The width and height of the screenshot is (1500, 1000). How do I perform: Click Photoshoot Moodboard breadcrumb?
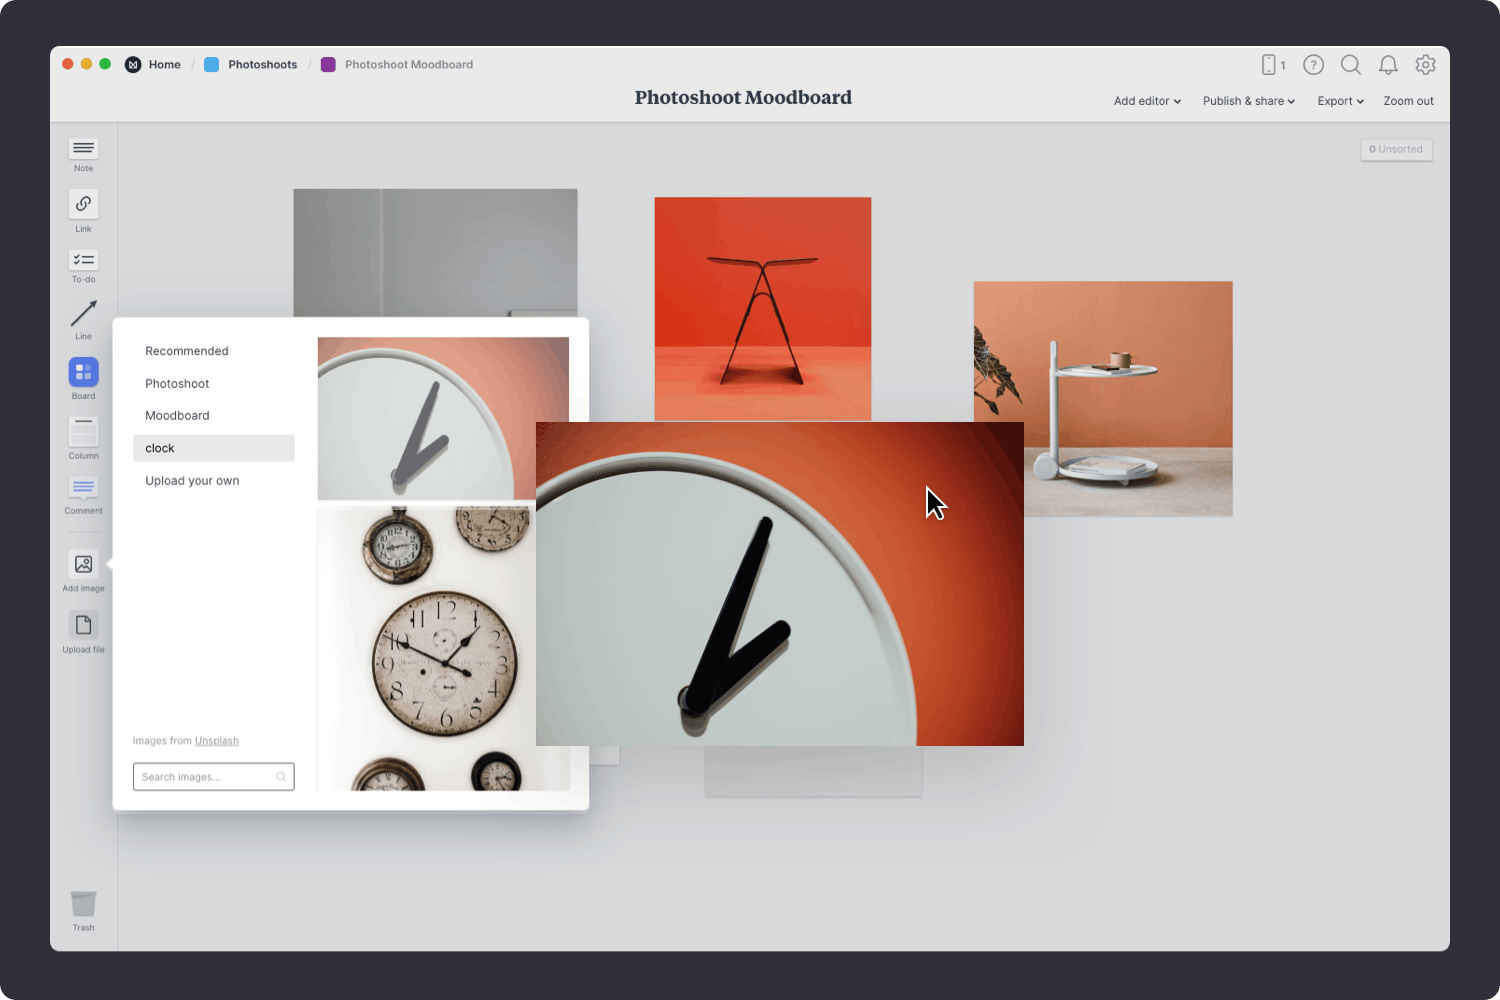(x=409, y=65)
